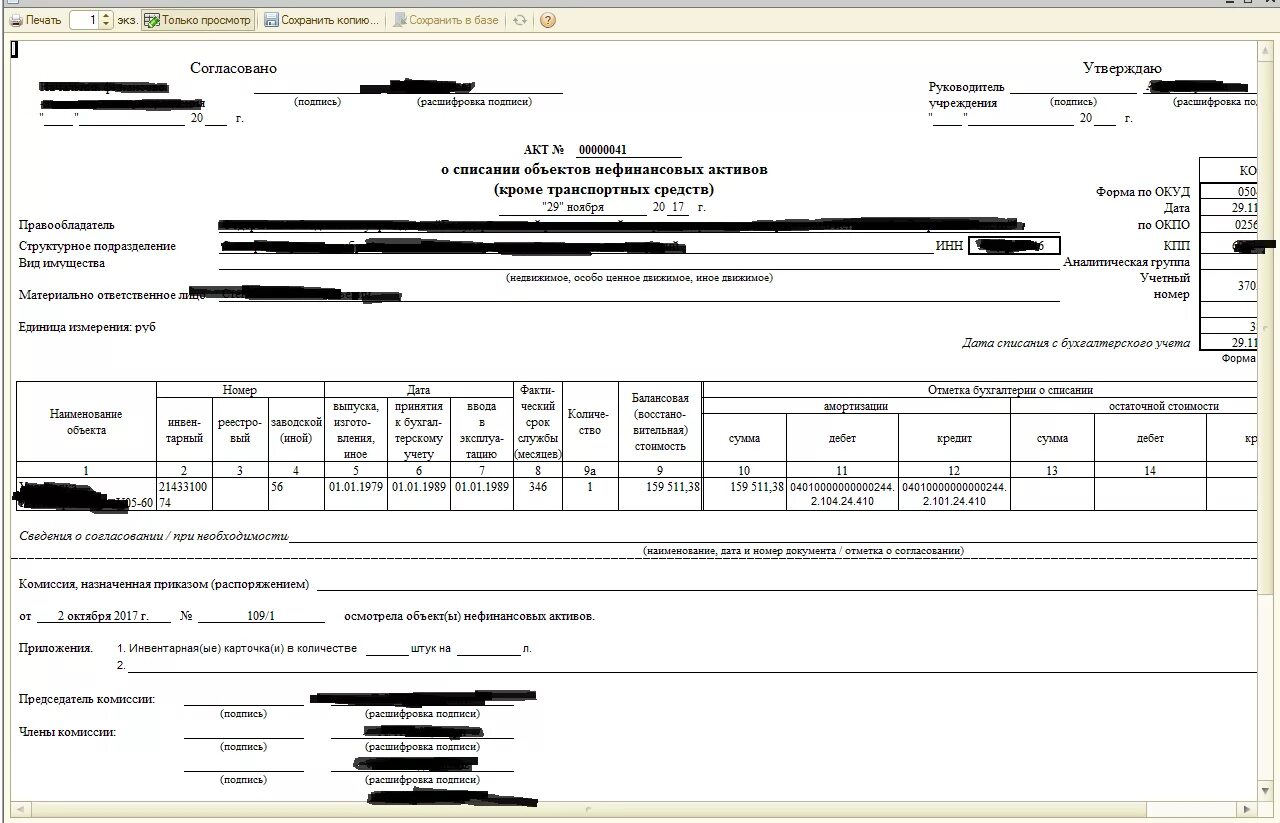Click the Наименование объекта column header
Viewport: 1280px width, 823px height.
[86, 422]
